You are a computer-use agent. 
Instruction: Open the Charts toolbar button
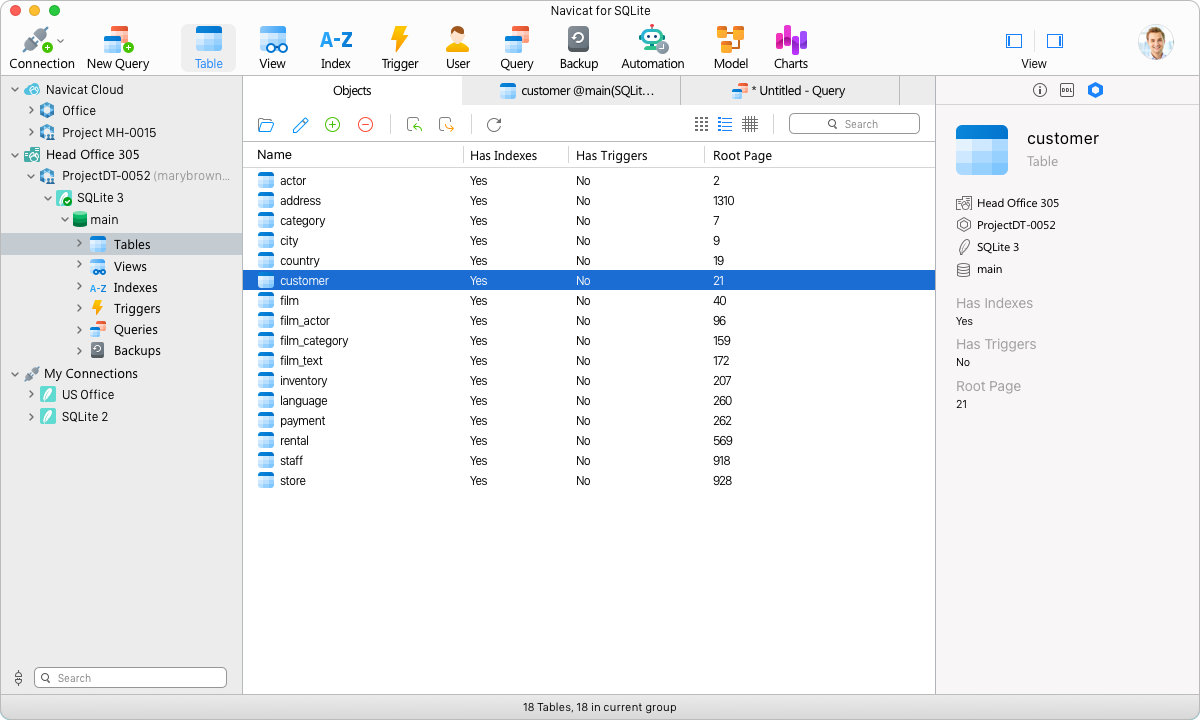pyautogui.click(x=791, y=48)
